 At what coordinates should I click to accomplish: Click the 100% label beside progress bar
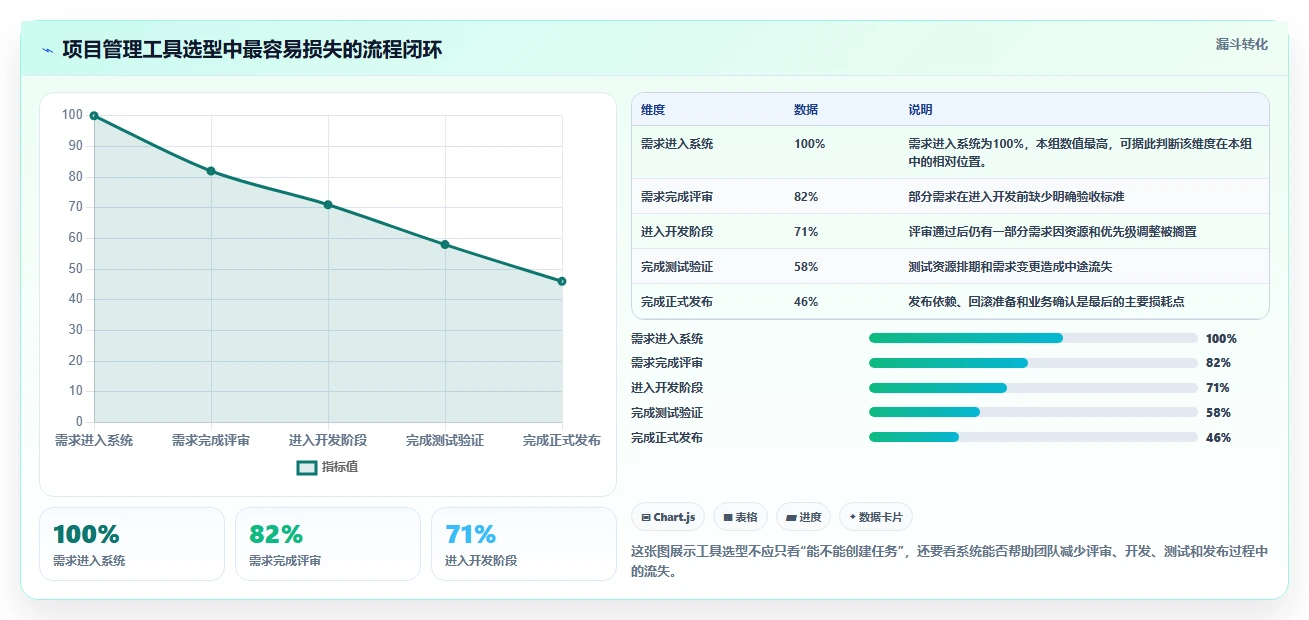tap(1221, 339)
